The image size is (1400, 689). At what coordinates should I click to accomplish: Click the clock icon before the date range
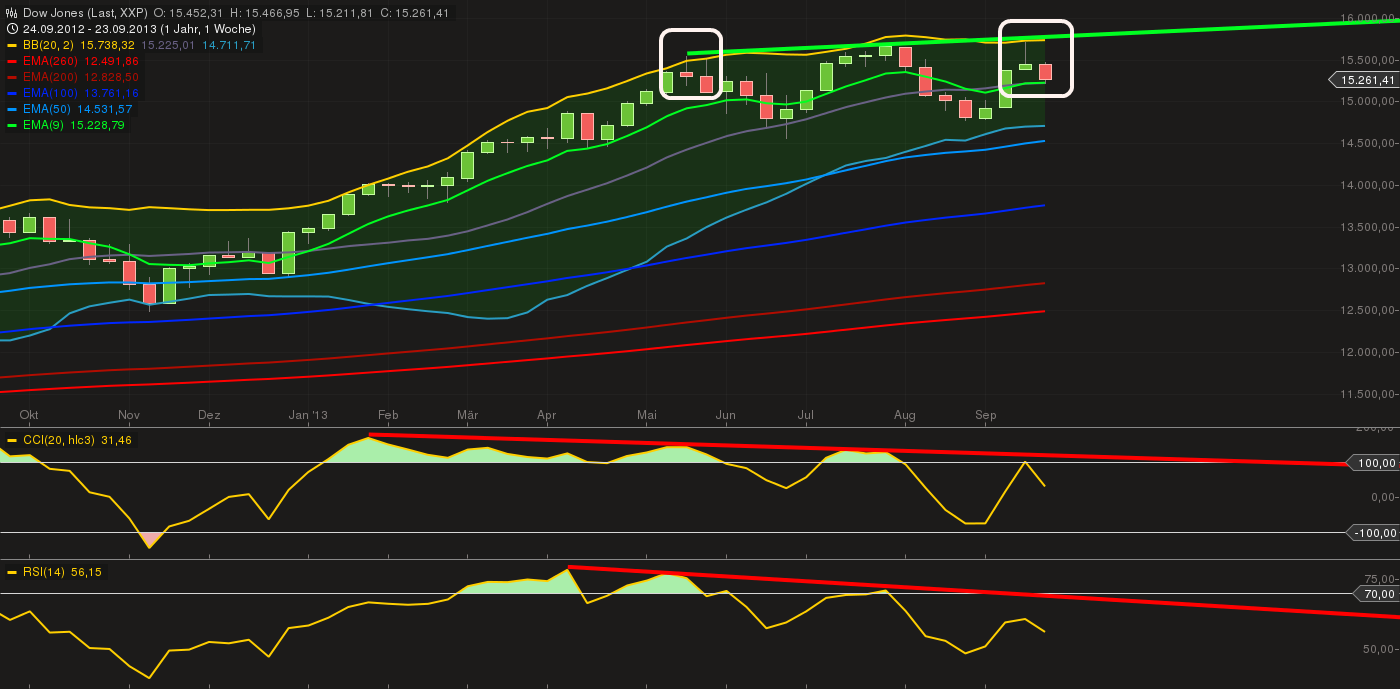12,29
